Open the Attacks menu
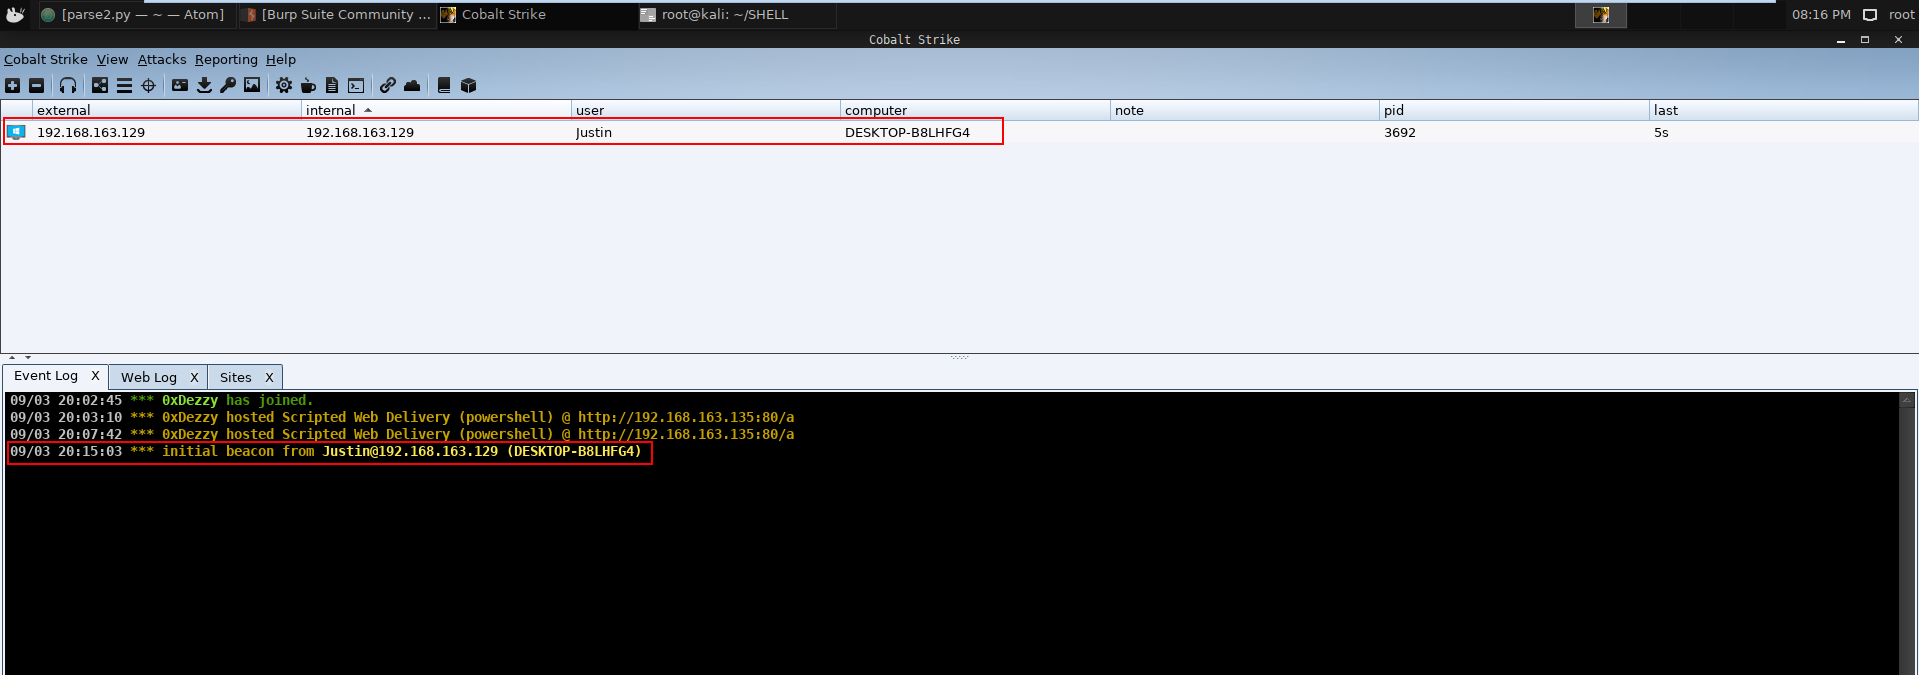This screenshot has width=1919, height=675. (x=162, y=59)
